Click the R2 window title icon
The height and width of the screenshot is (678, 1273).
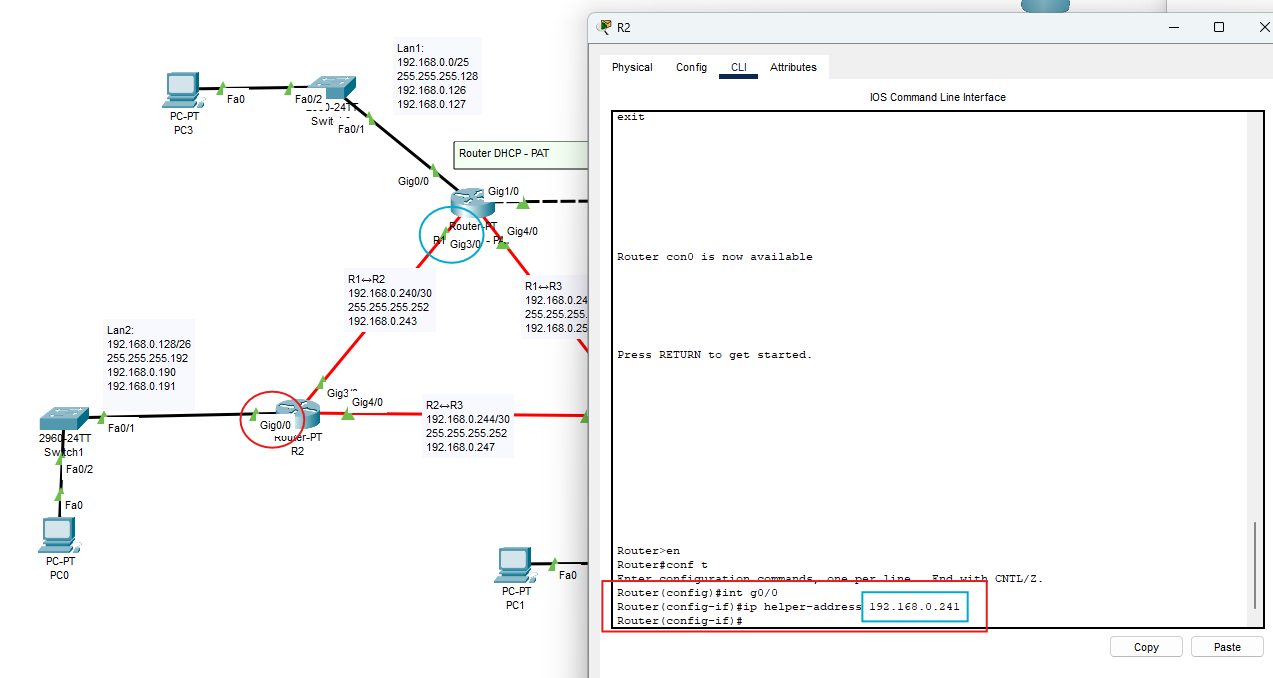[x=605, y=27]
